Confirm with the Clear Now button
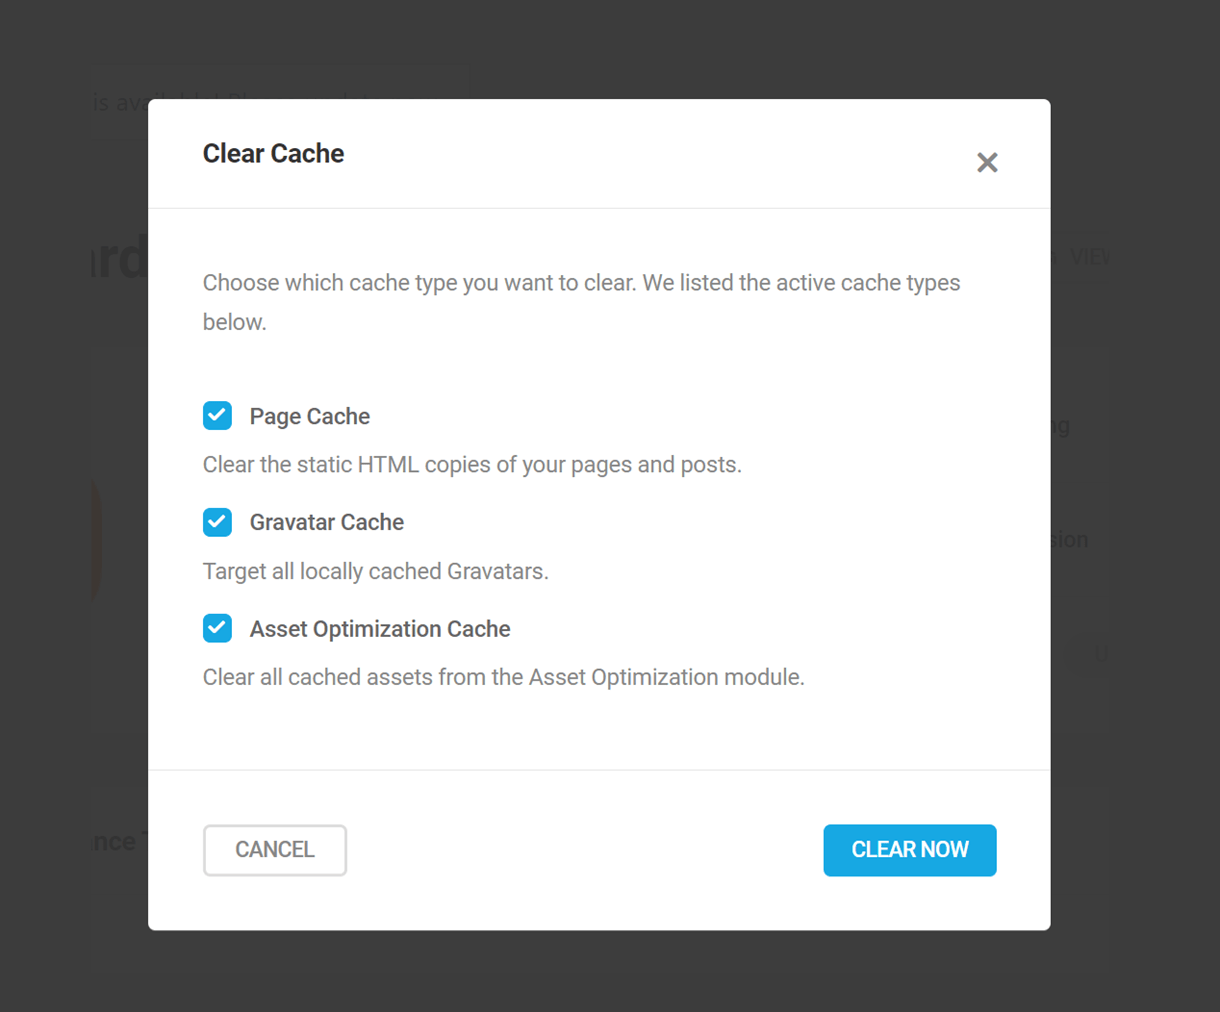Viewport: 1220px width, 1012px height. pos(910,850)
